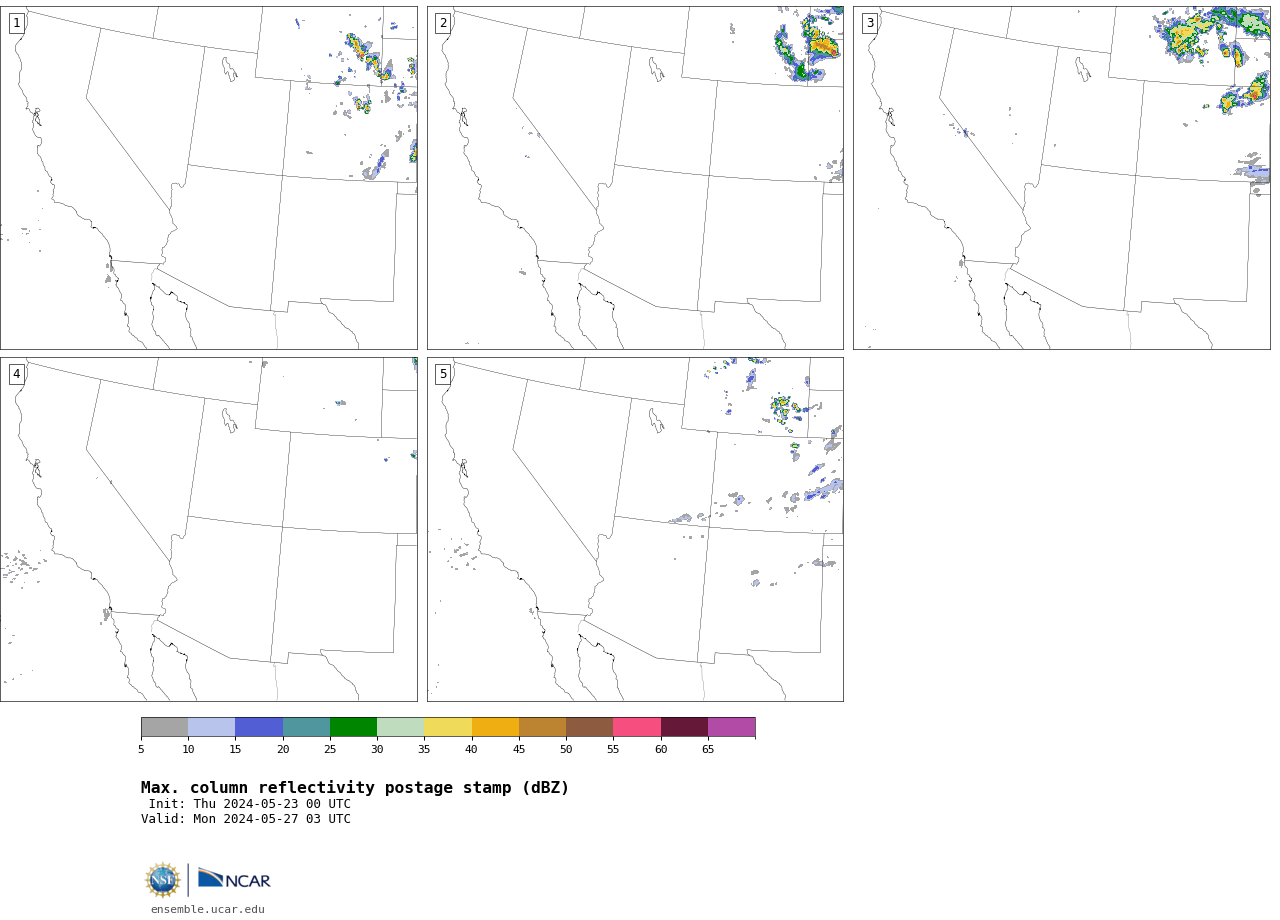Pick the dark green 25-30 dBZ swatch

tap(353, 727)
